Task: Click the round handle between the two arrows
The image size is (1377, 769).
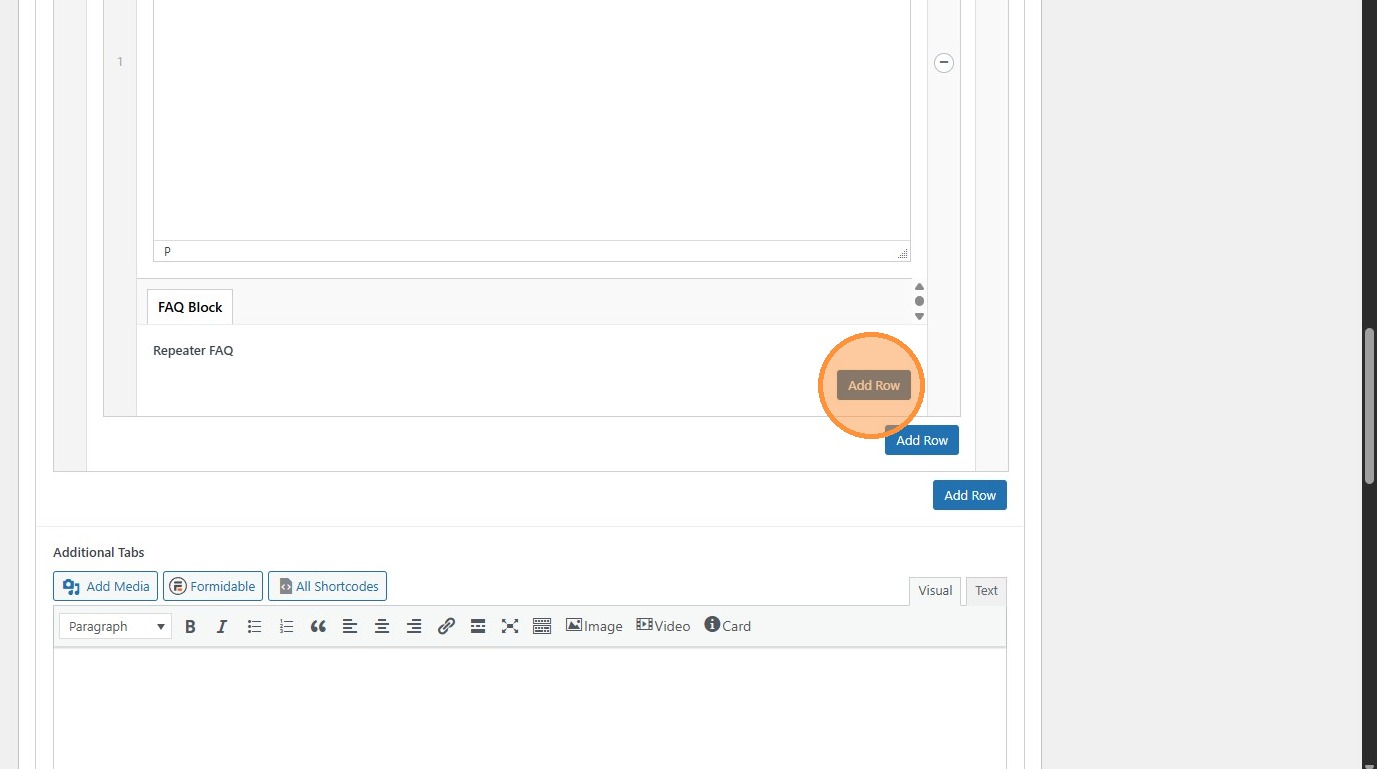Action: [920, 301]
